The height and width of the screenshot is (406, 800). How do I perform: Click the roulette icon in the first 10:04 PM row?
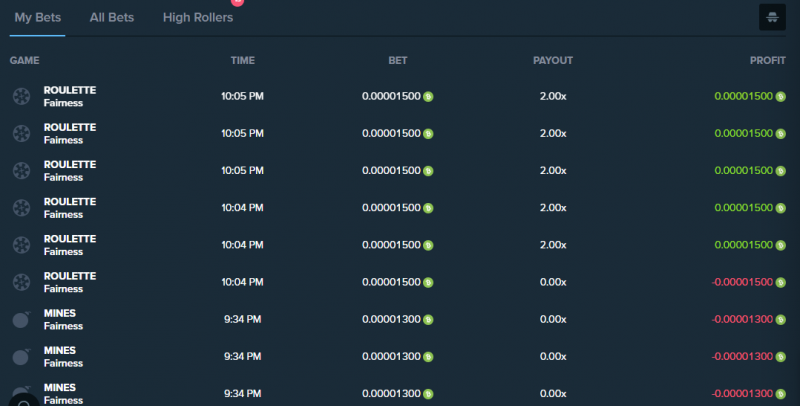pyautogui.click(x=21, y=208)
